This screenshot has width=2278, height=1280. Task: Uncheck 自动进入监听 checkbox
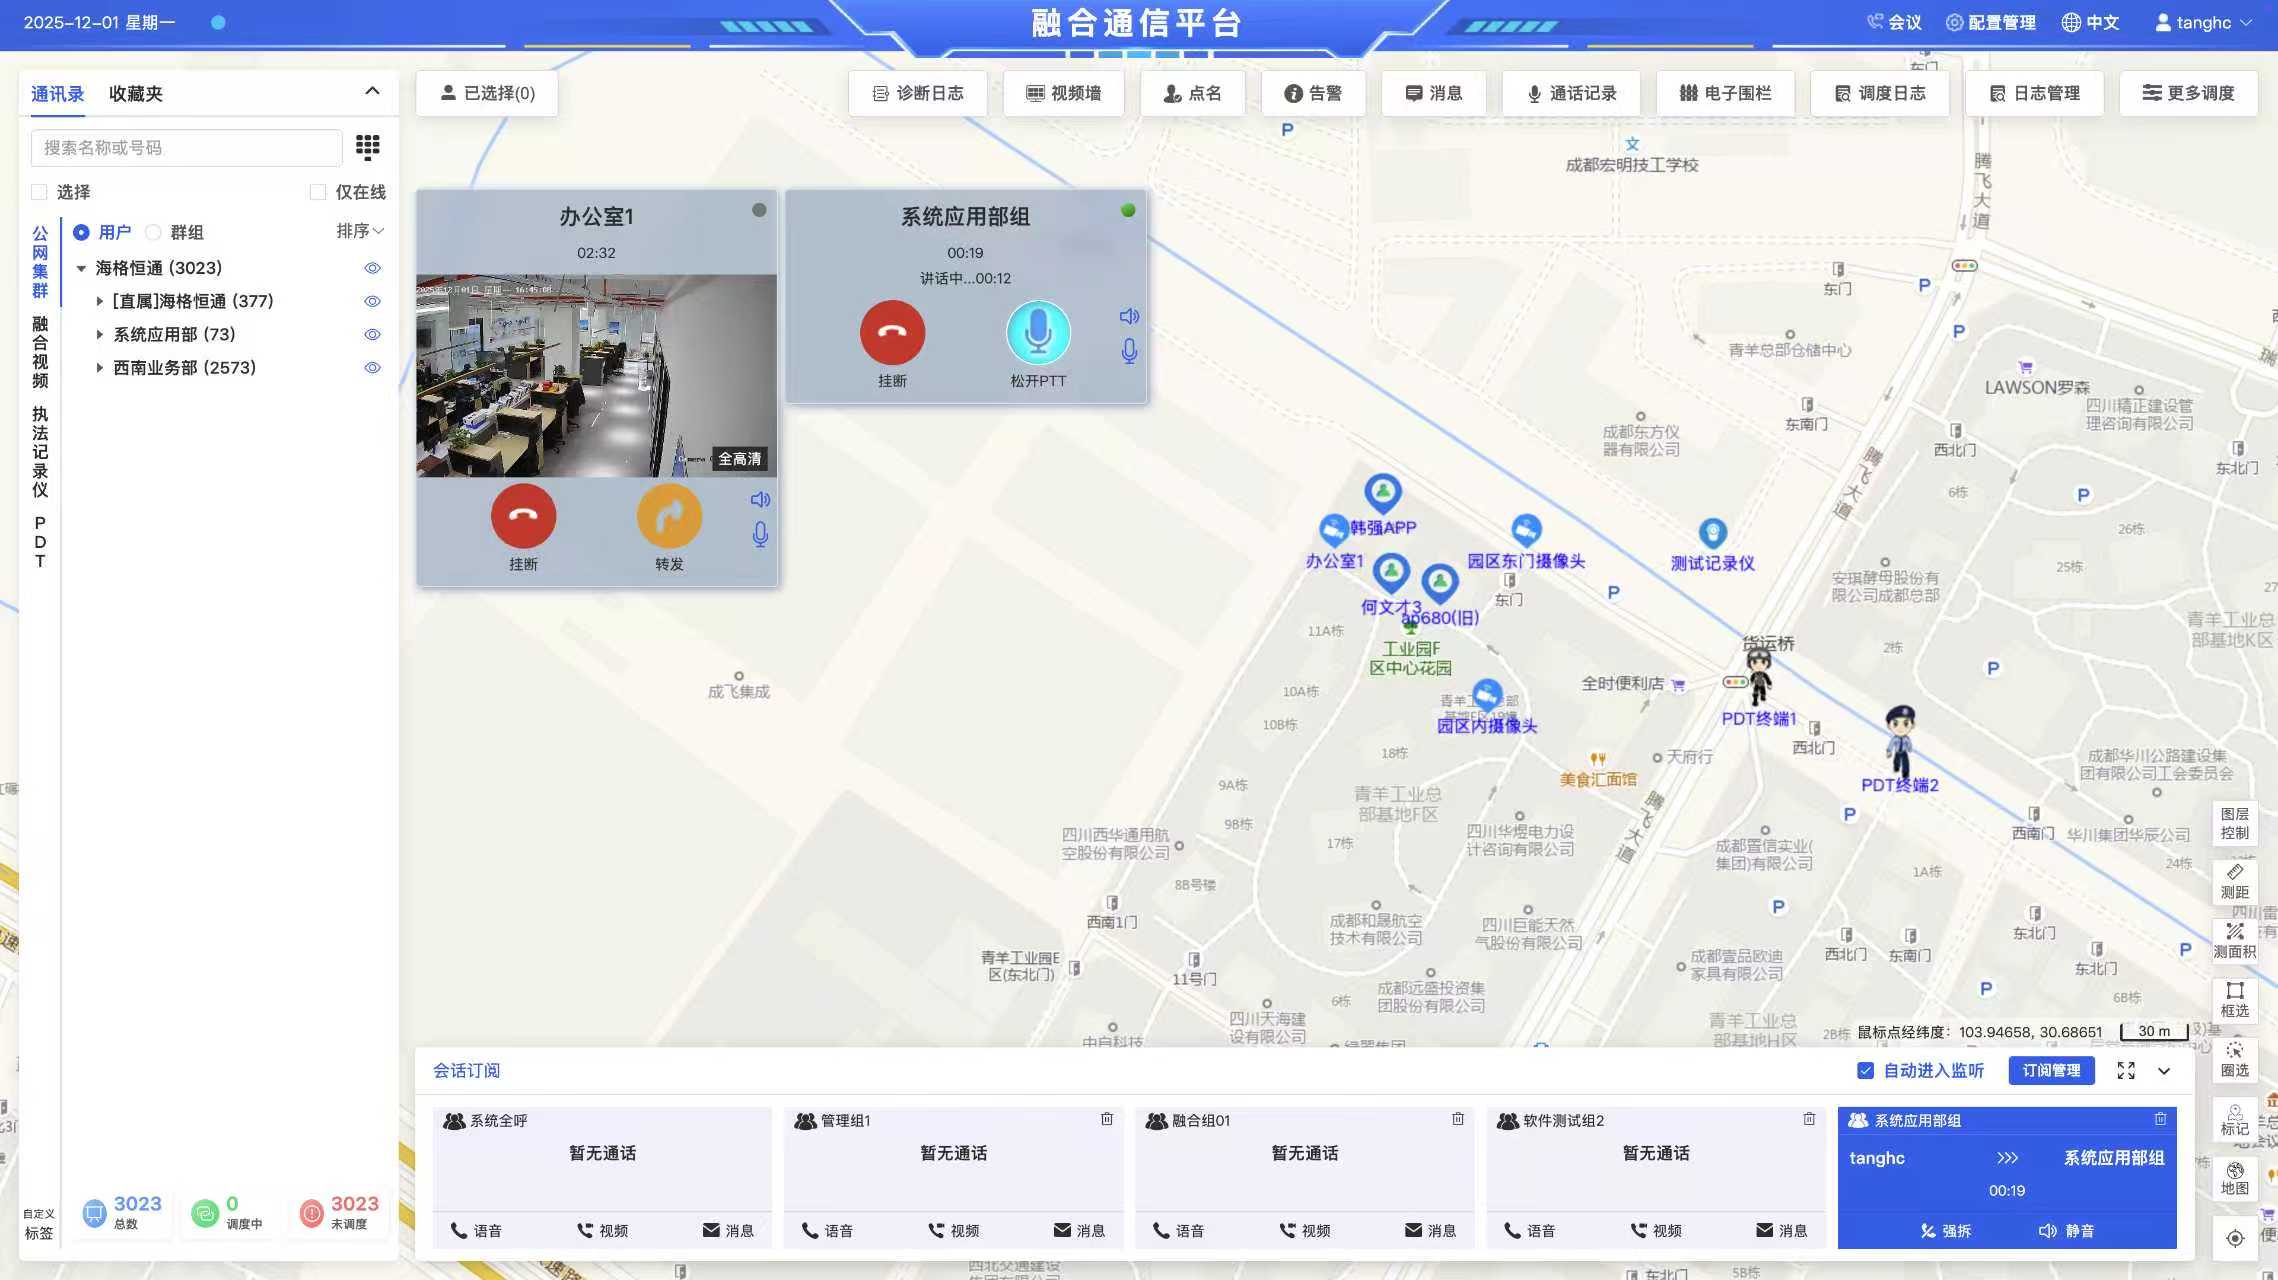point(1865,1071)
